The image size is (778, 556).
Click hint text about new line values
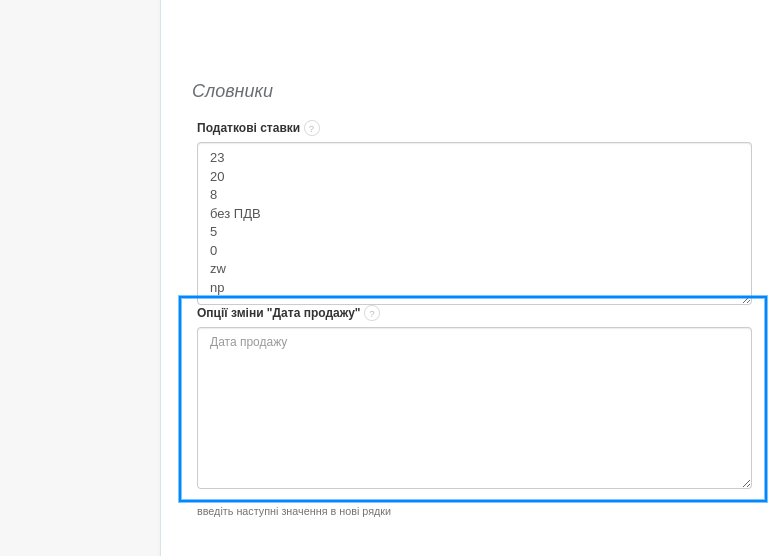click(294, 511)
